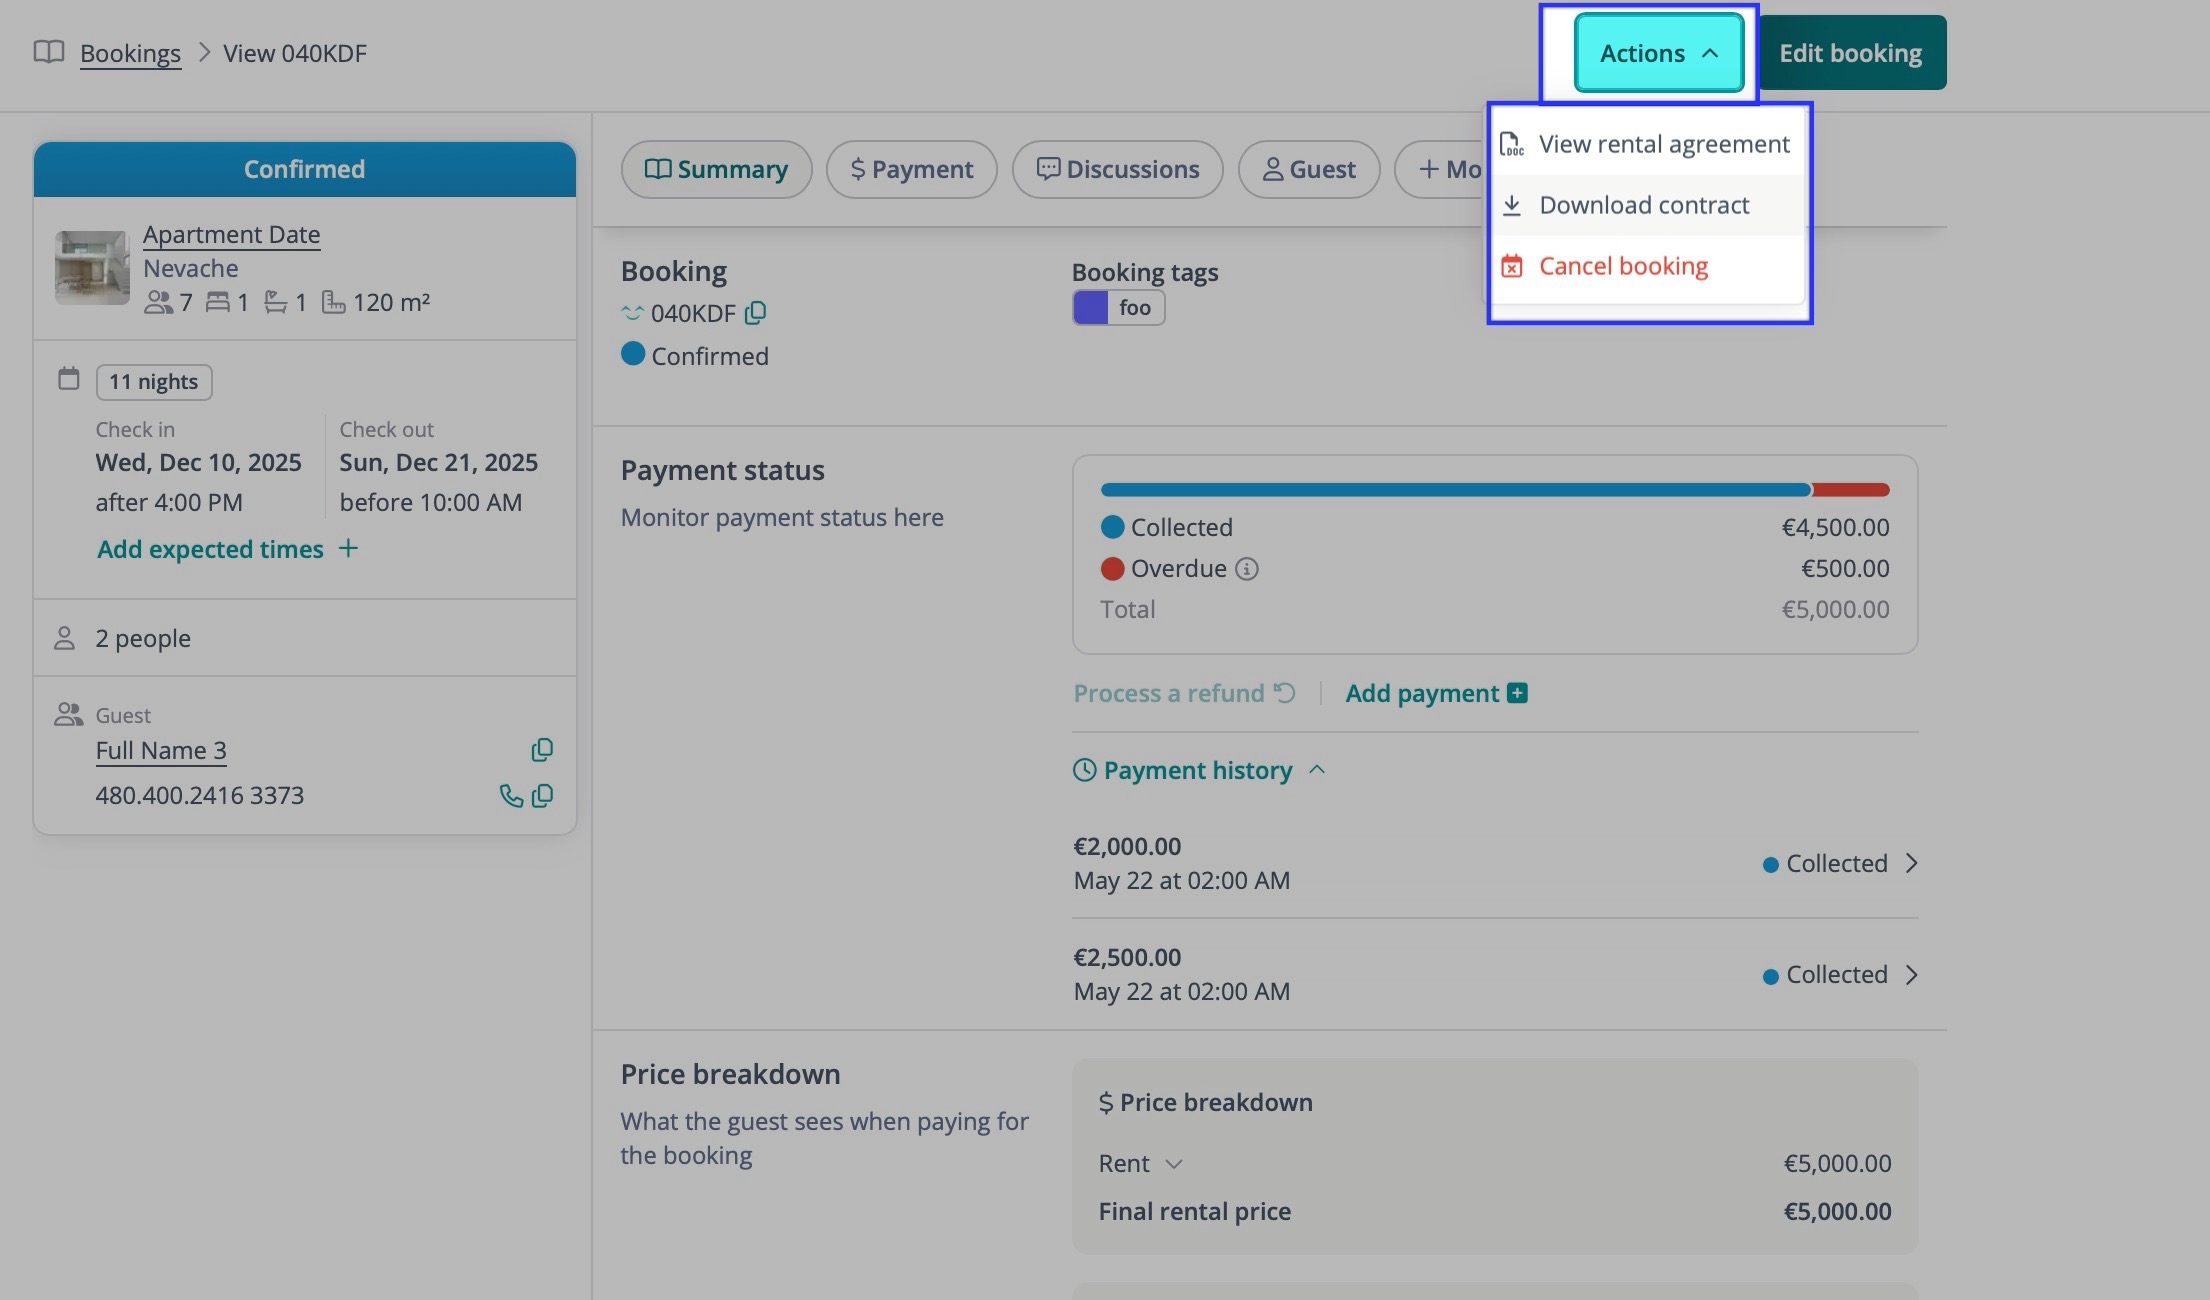Open the Apartment Date listing link

click(x=231, y=234)
